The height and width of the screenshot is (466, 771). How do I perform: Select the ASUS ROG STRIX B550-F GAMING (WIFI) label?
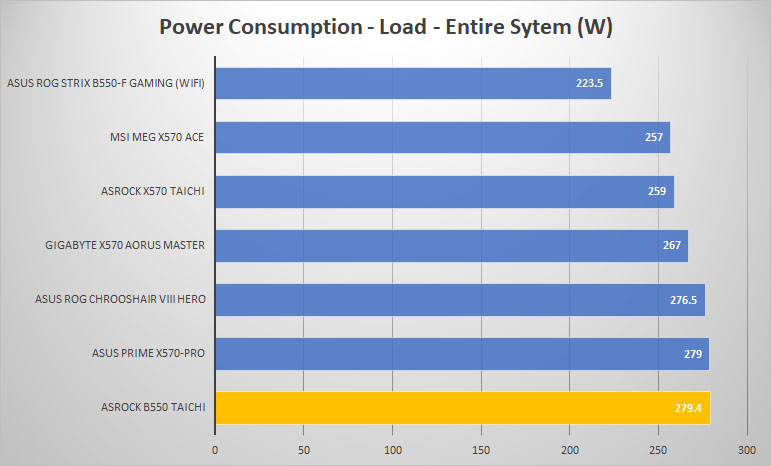click(x=106, y=83)
